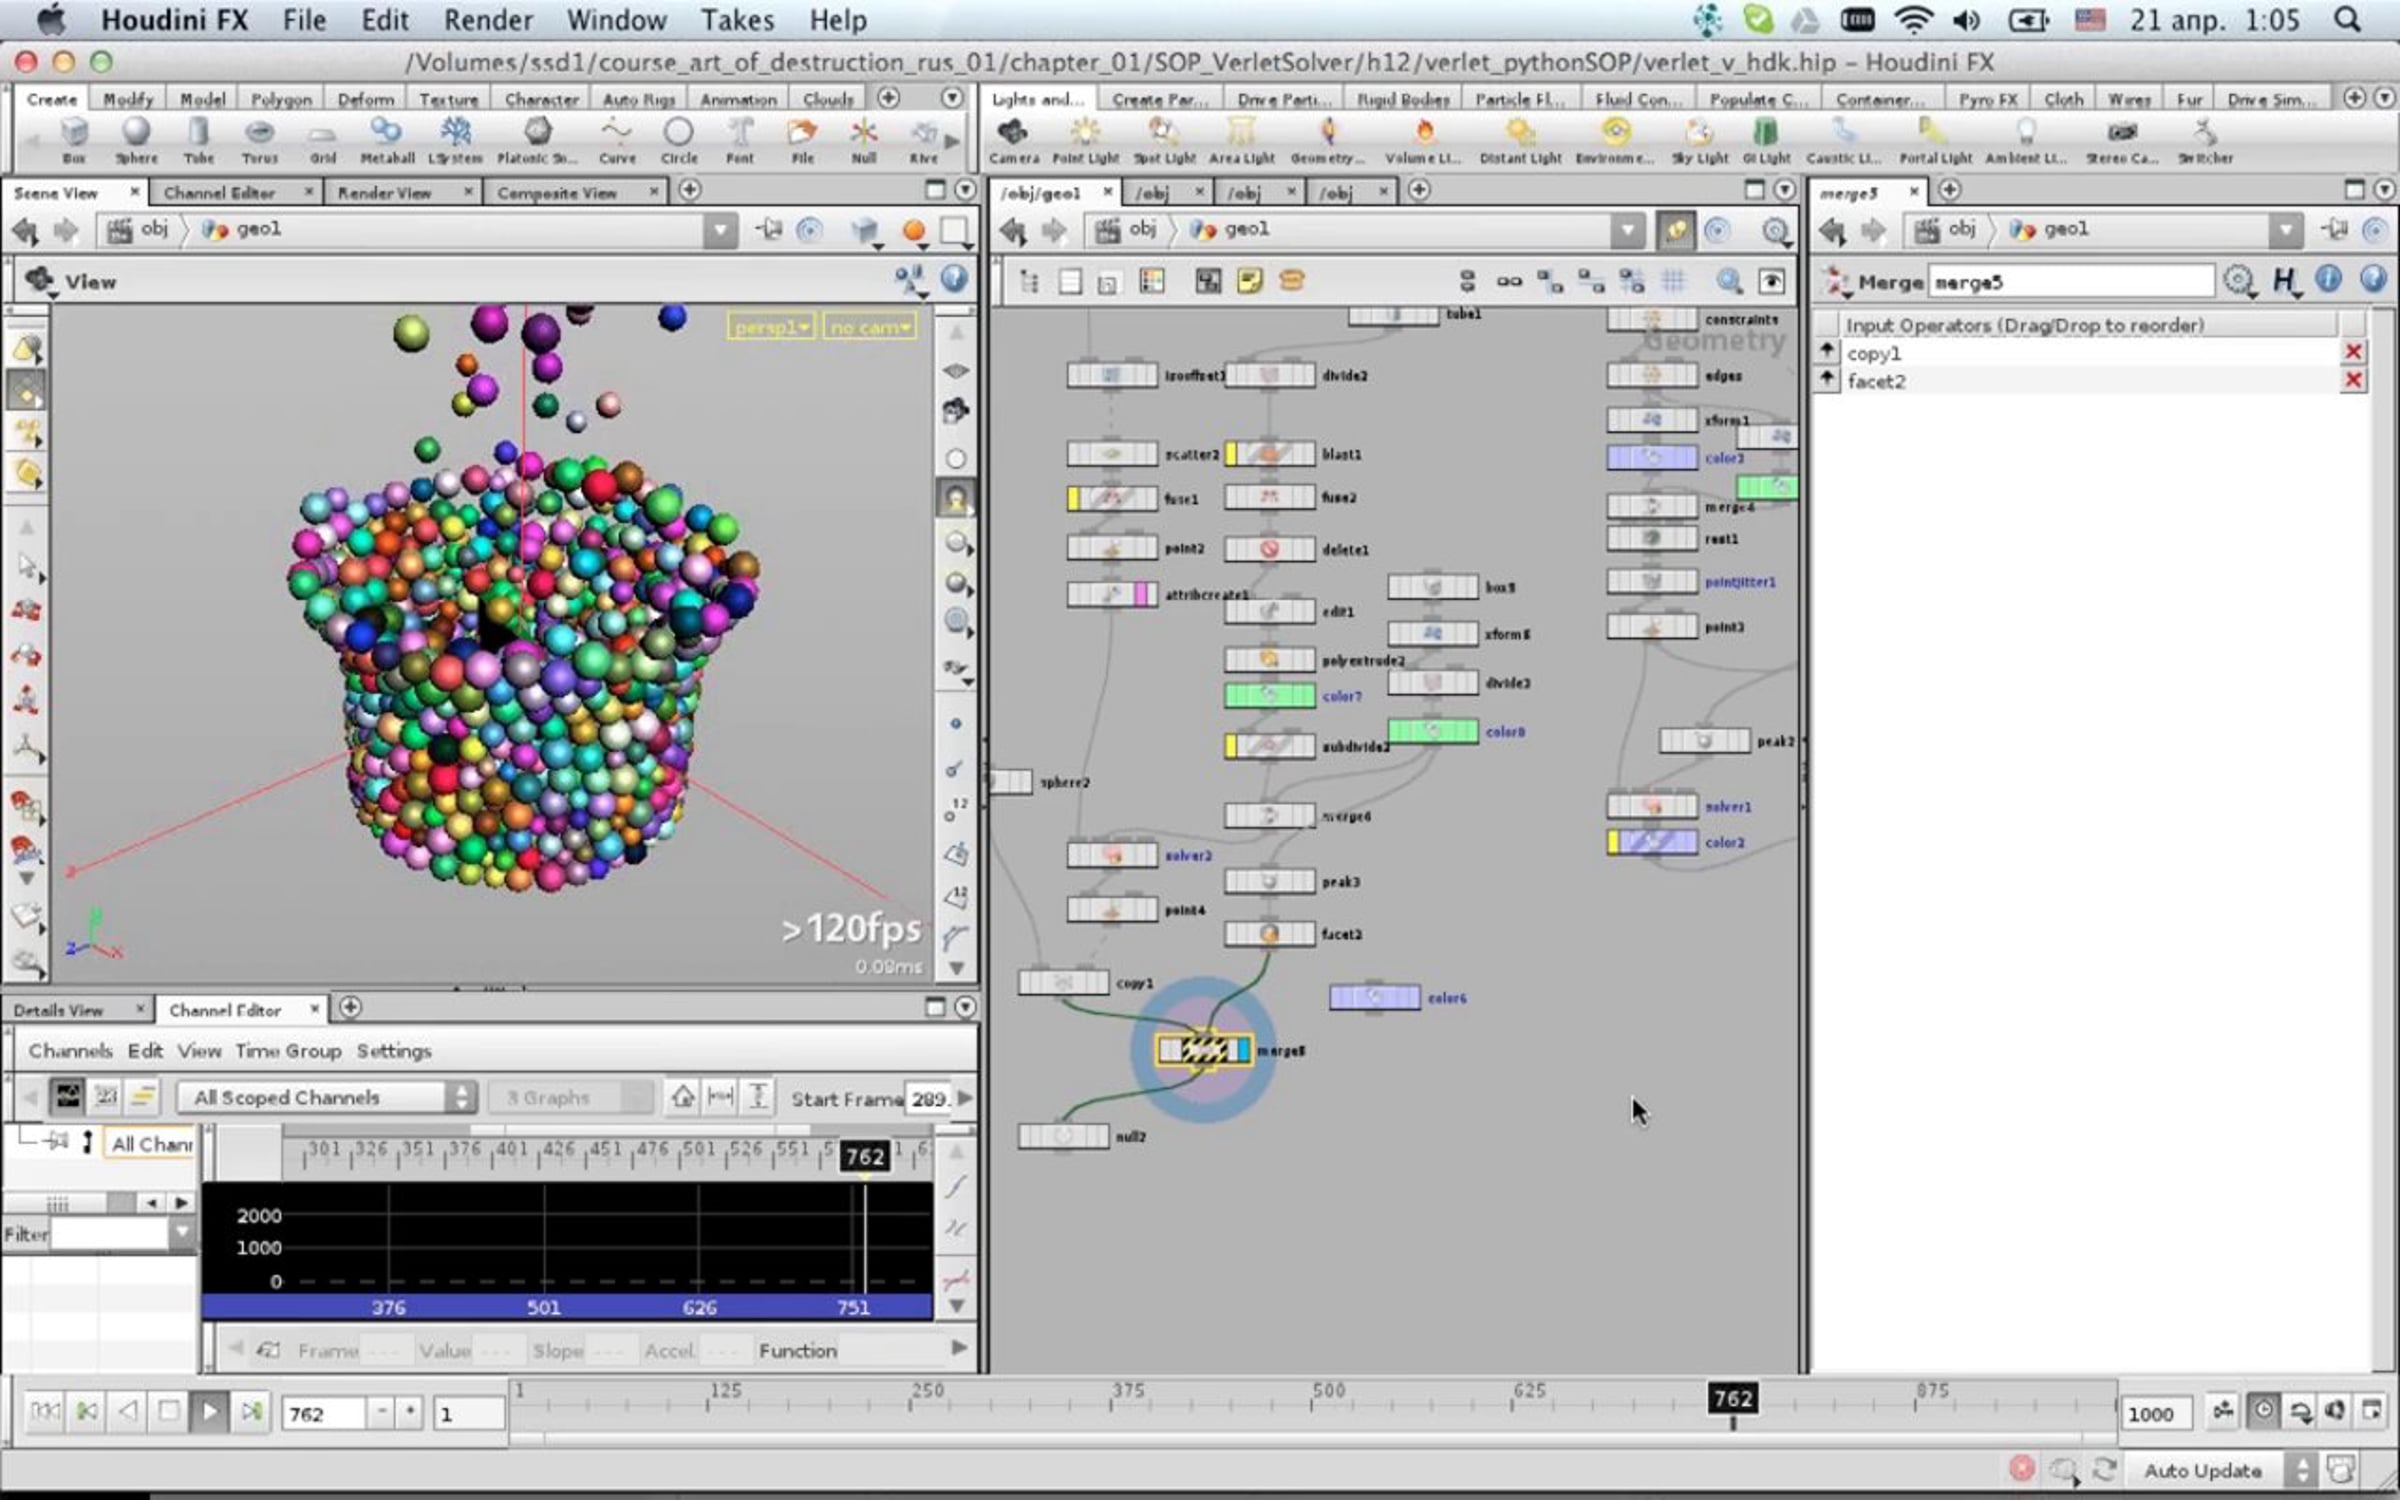Add an Area Light
Image resolution: width=2400 pixels, height=1500 pixels.
tap(1242, 139)
